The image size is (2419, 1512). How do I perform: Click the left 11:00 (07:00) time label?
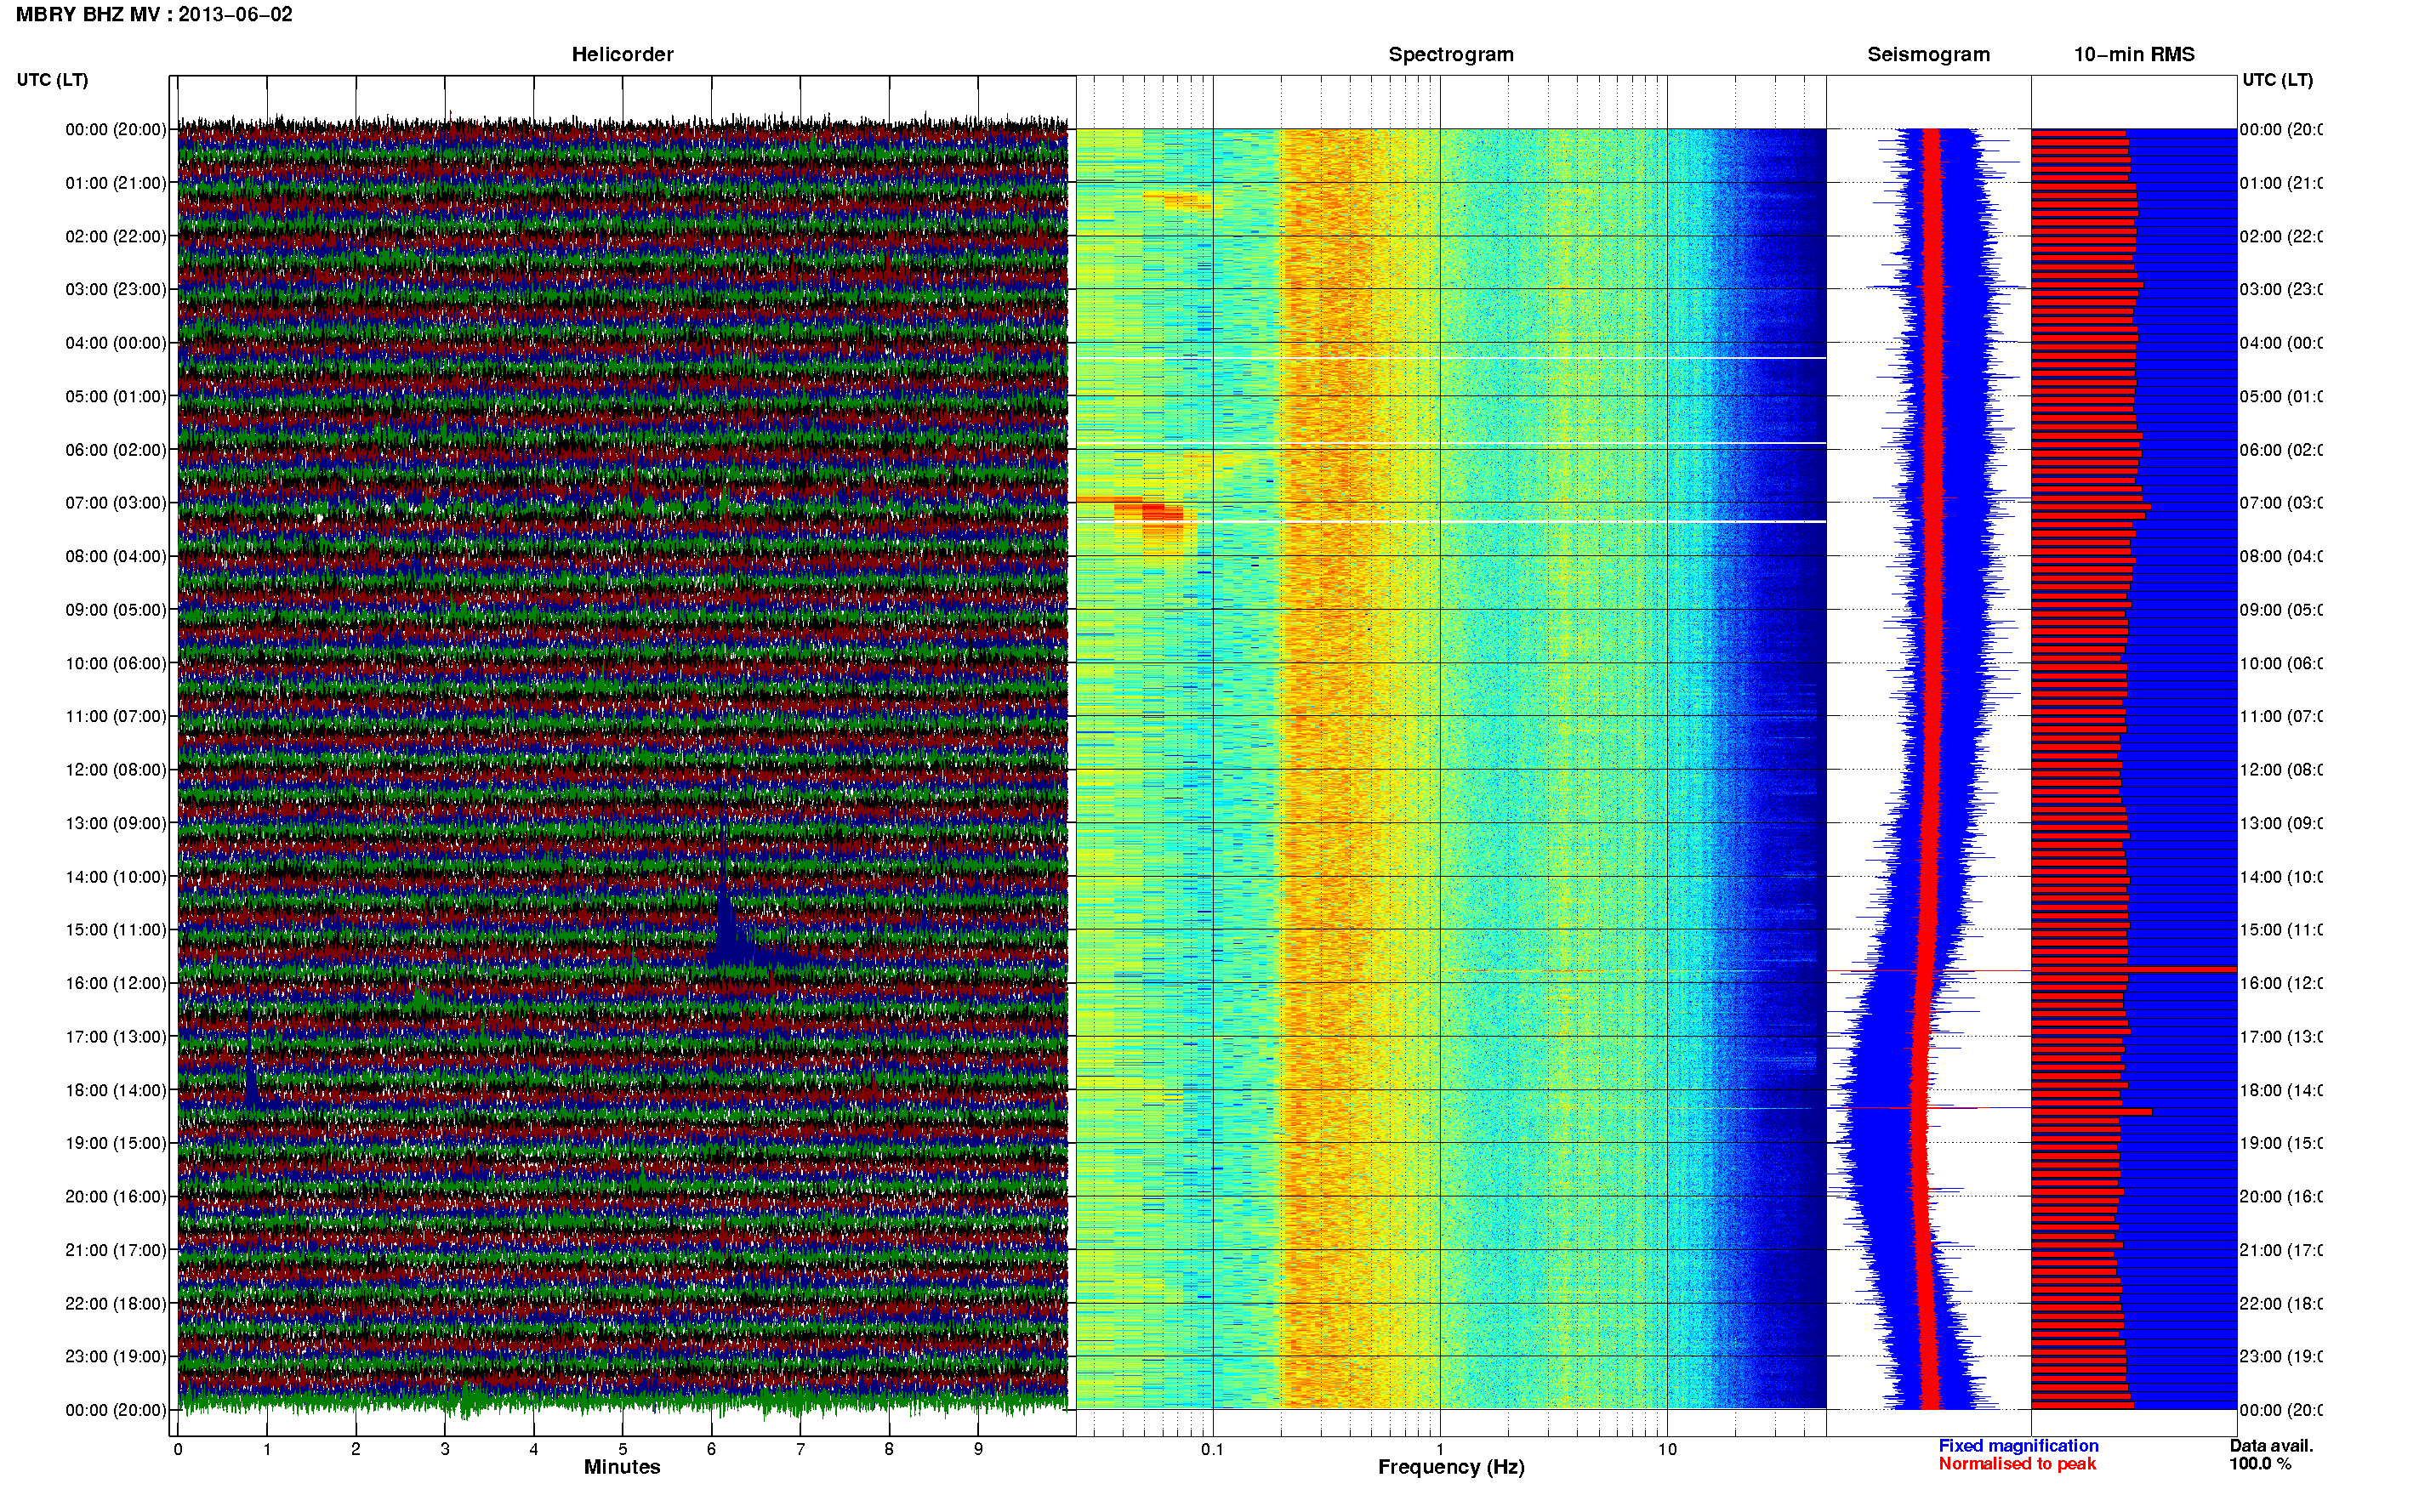pos(116,716)
